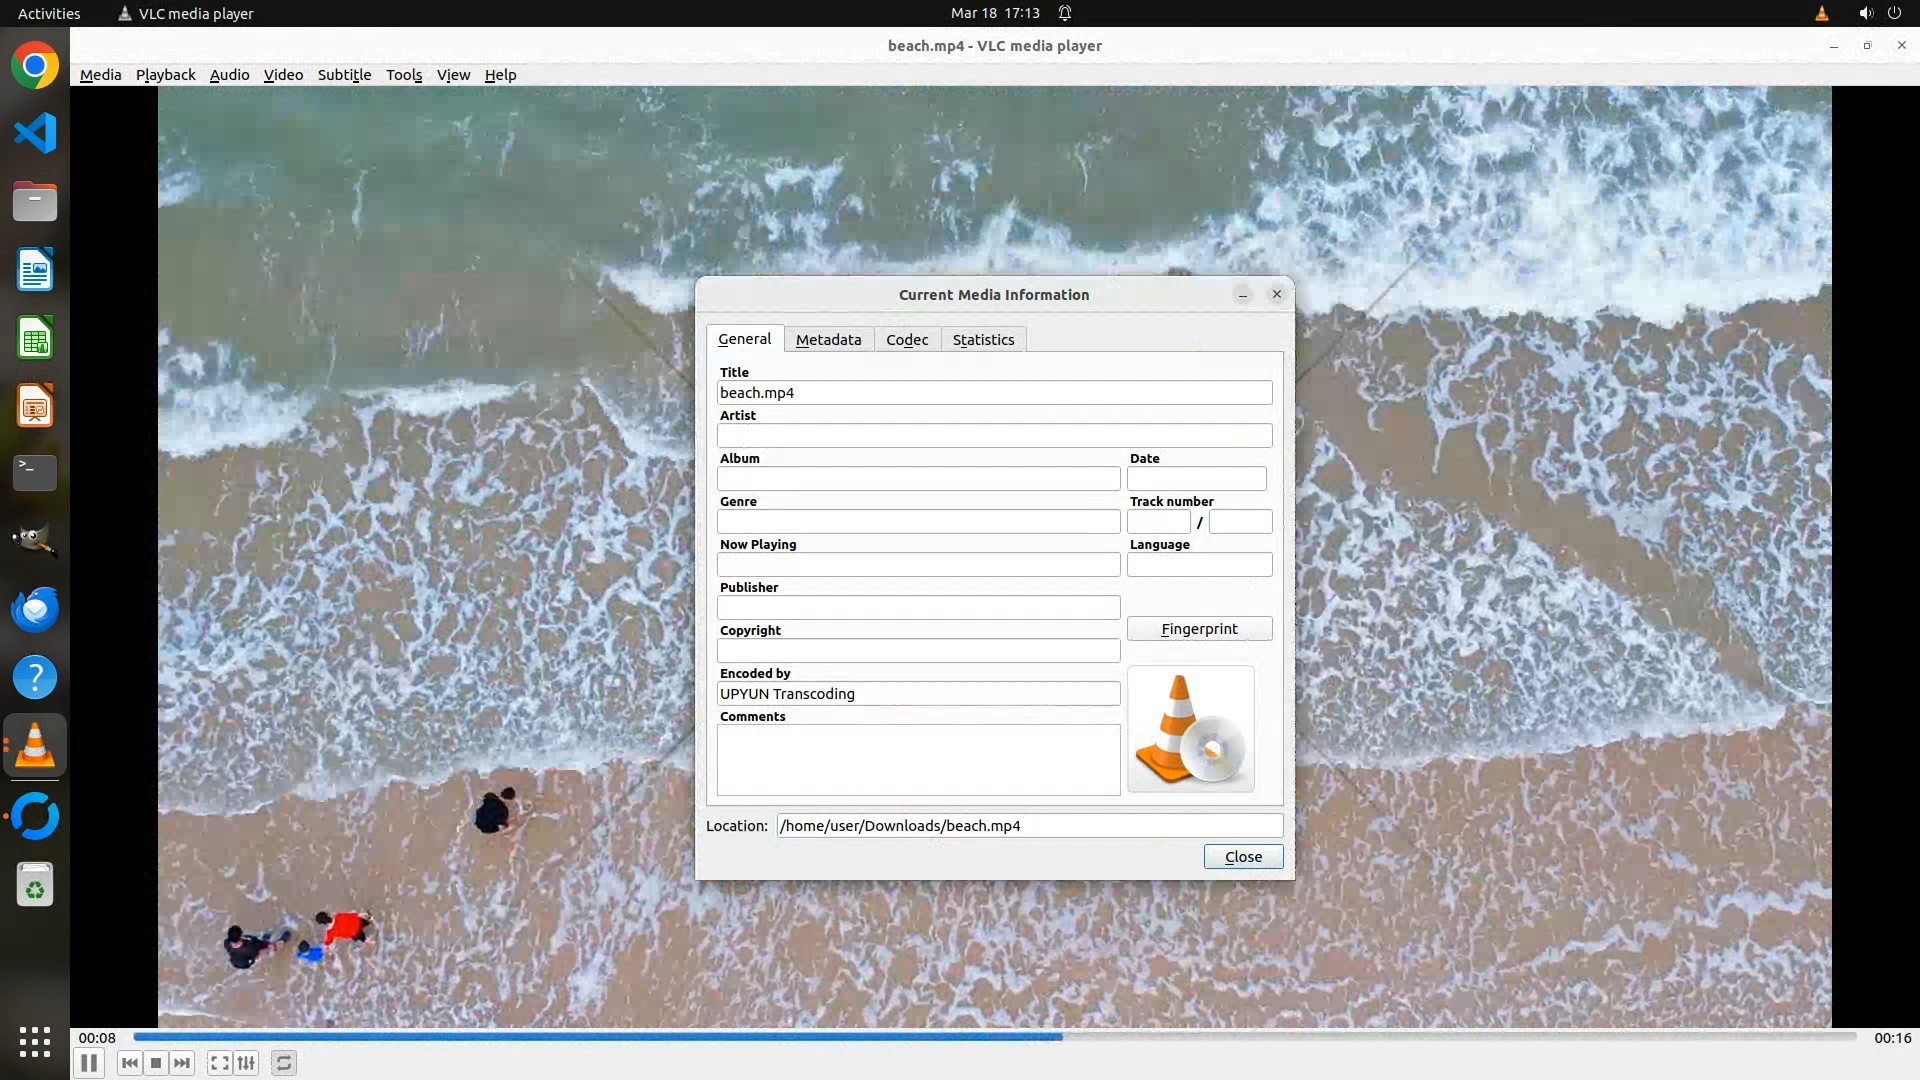
Task: Click the VLC cone cover art
Action: click(x=1190, y=729)
